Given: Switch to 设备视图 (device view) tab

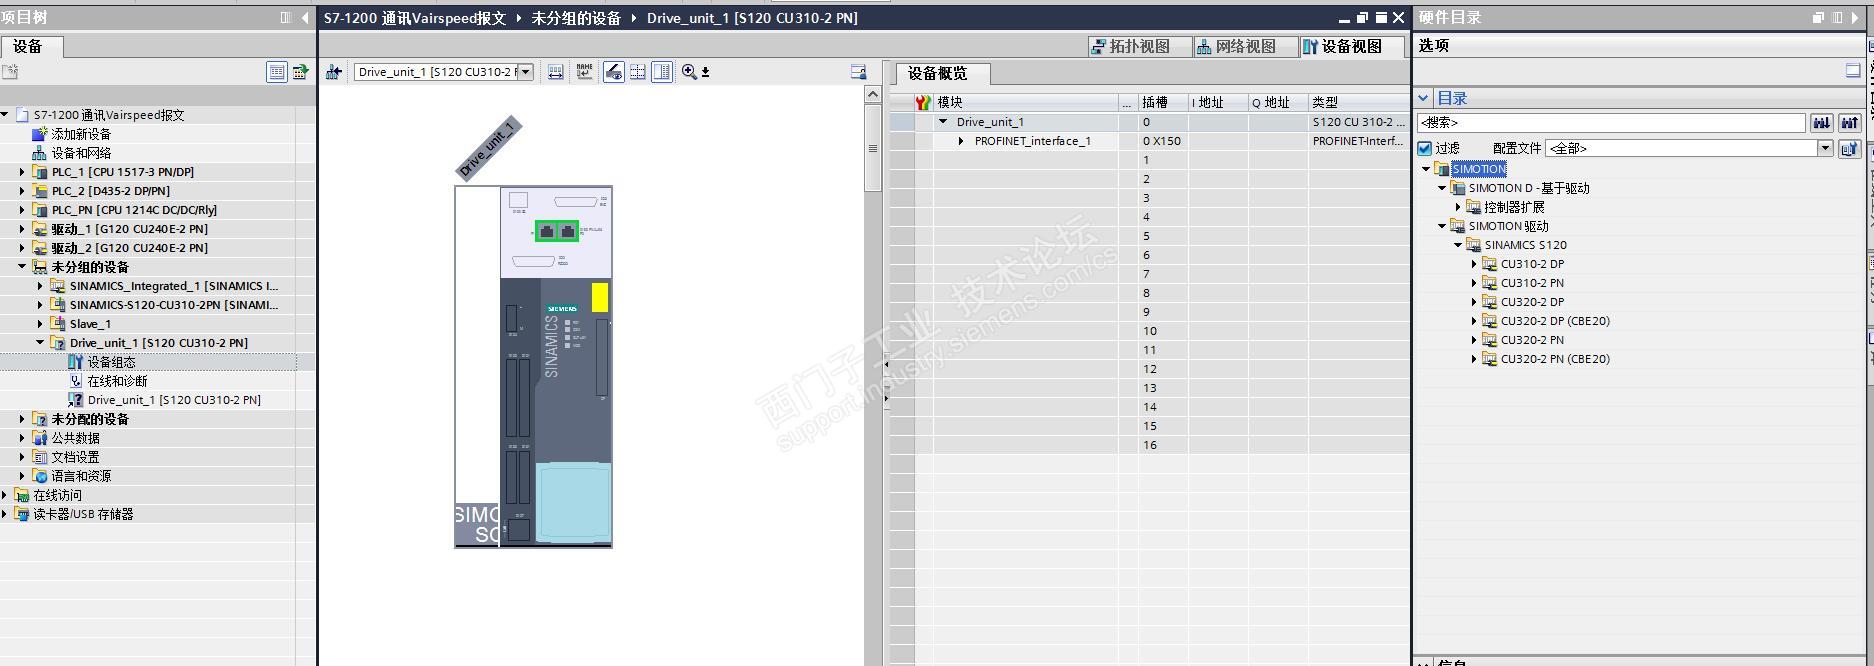Looking at the screenshot, I should (1352, 46).
